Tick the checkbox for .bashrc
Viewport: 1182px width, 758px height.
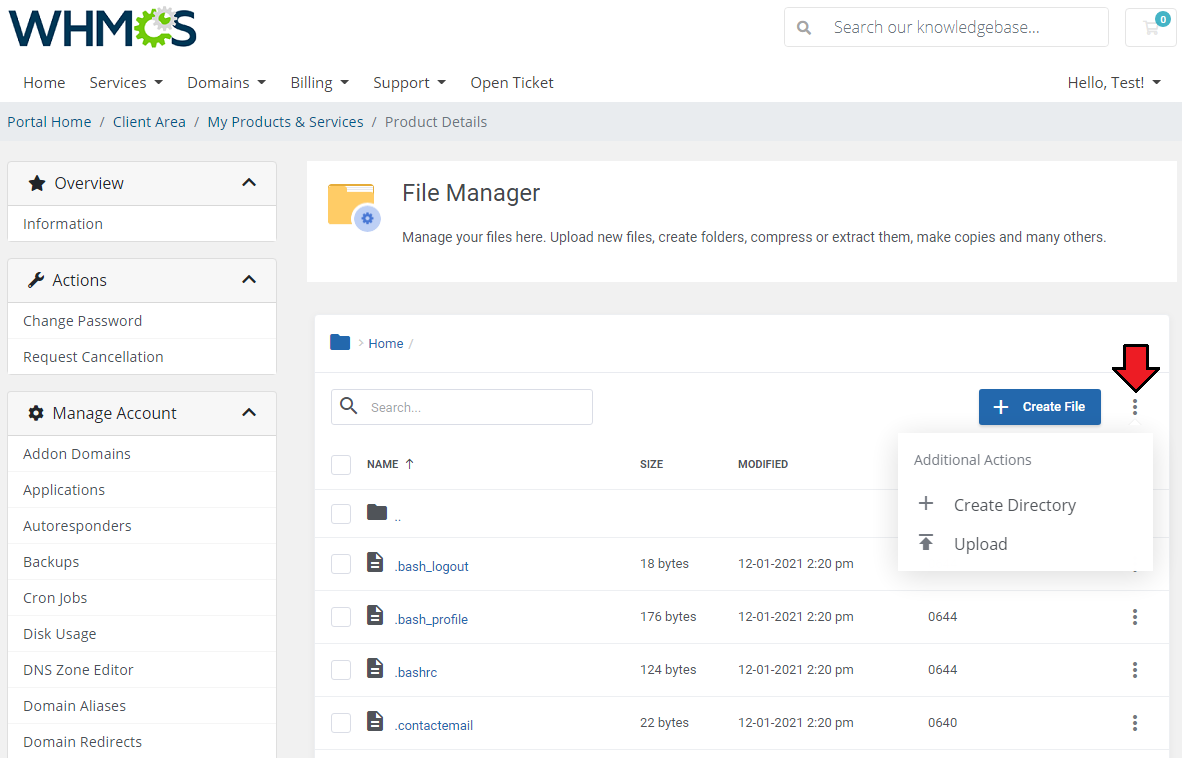[341, 670]
